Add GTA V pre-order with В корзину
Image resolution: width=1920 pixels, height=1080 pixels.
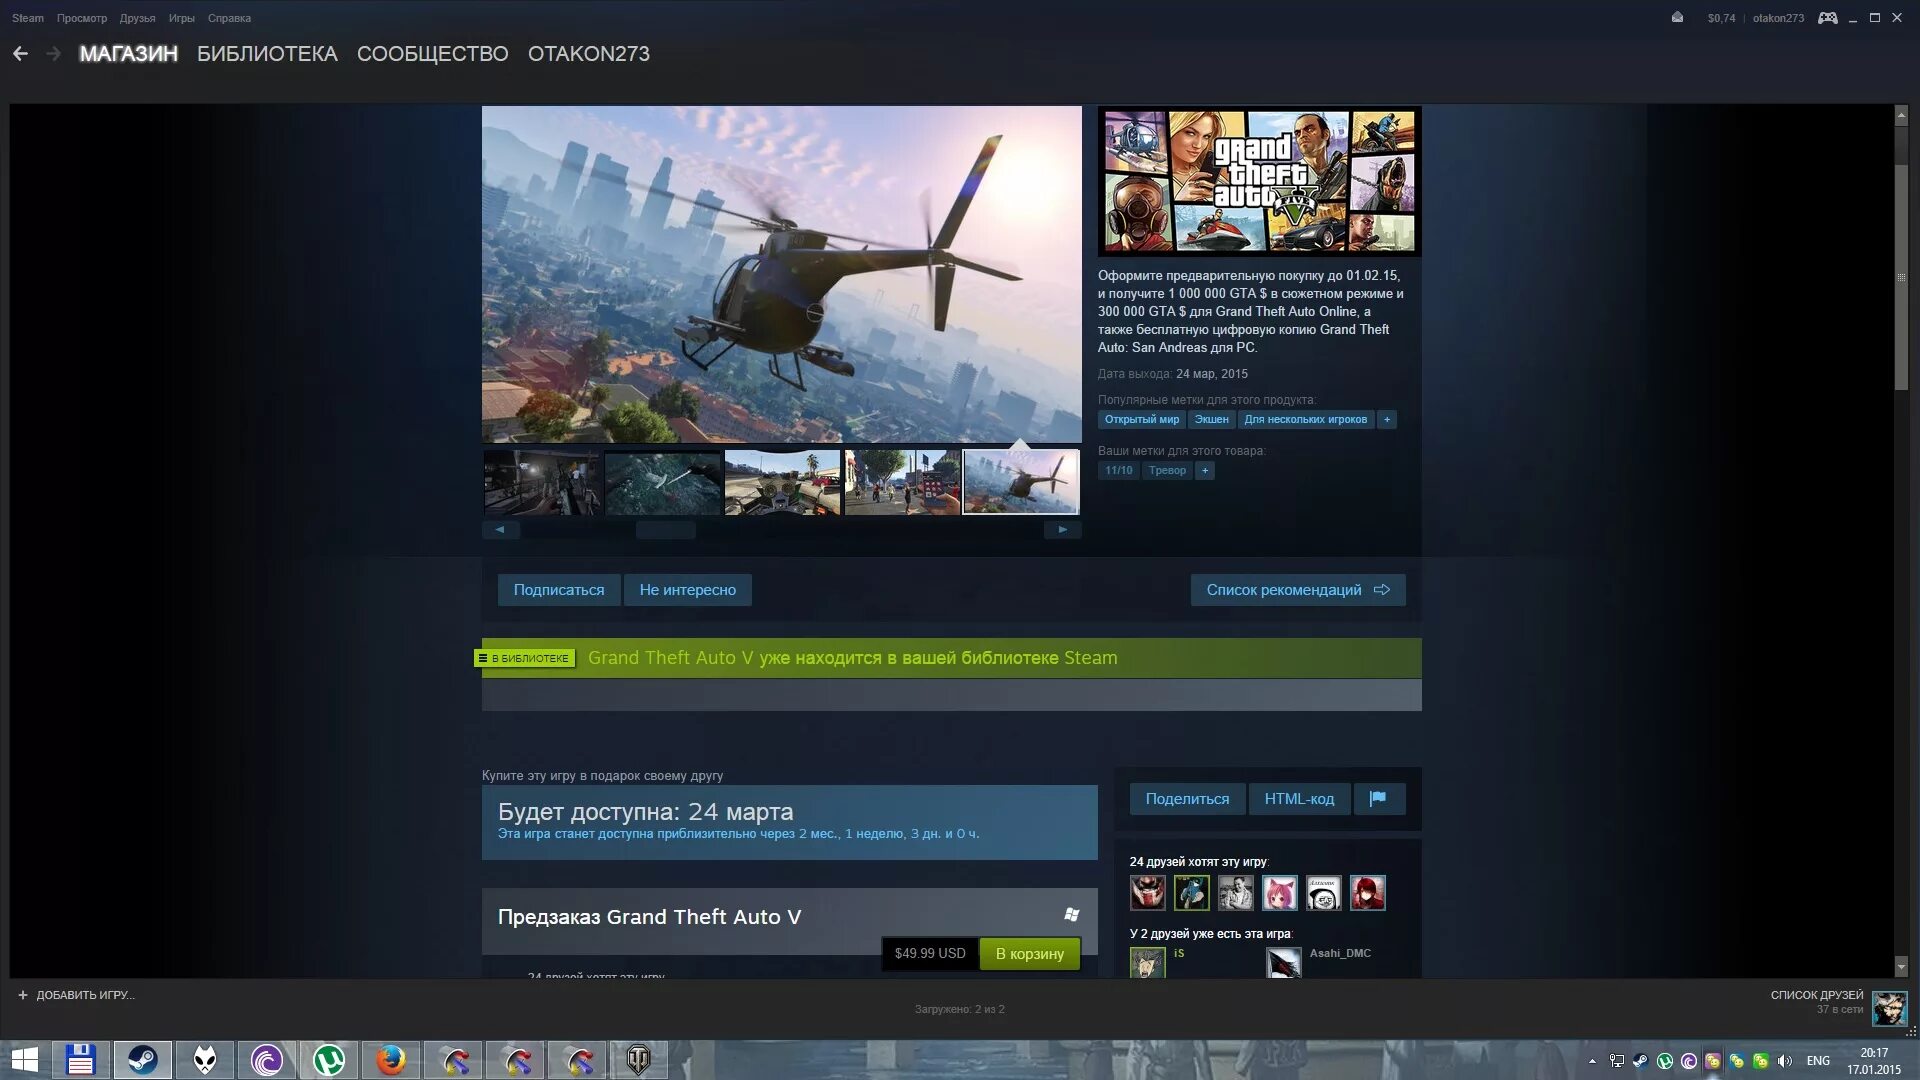(1028, 953)
